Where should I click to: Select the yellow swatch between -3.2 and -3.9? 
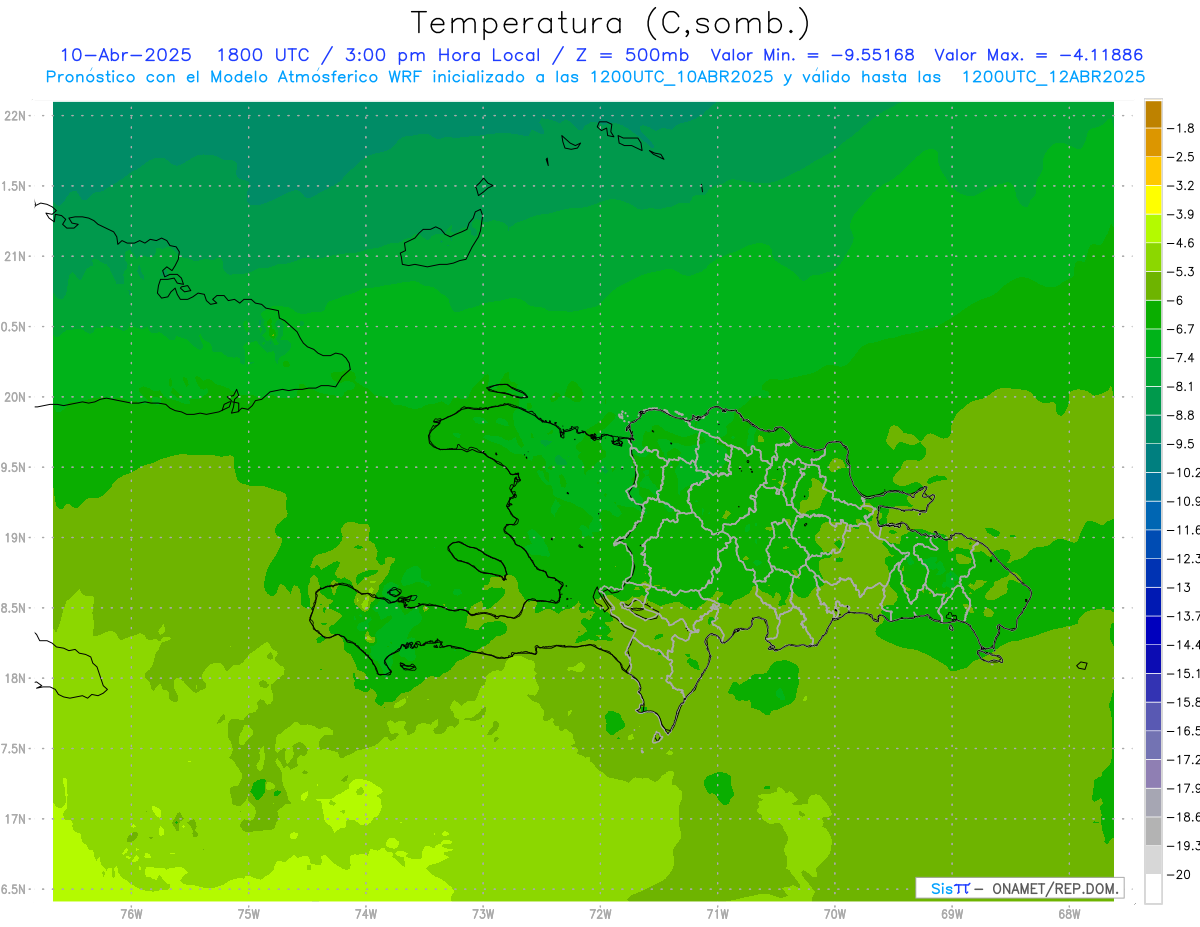[x=1153, y=200]
